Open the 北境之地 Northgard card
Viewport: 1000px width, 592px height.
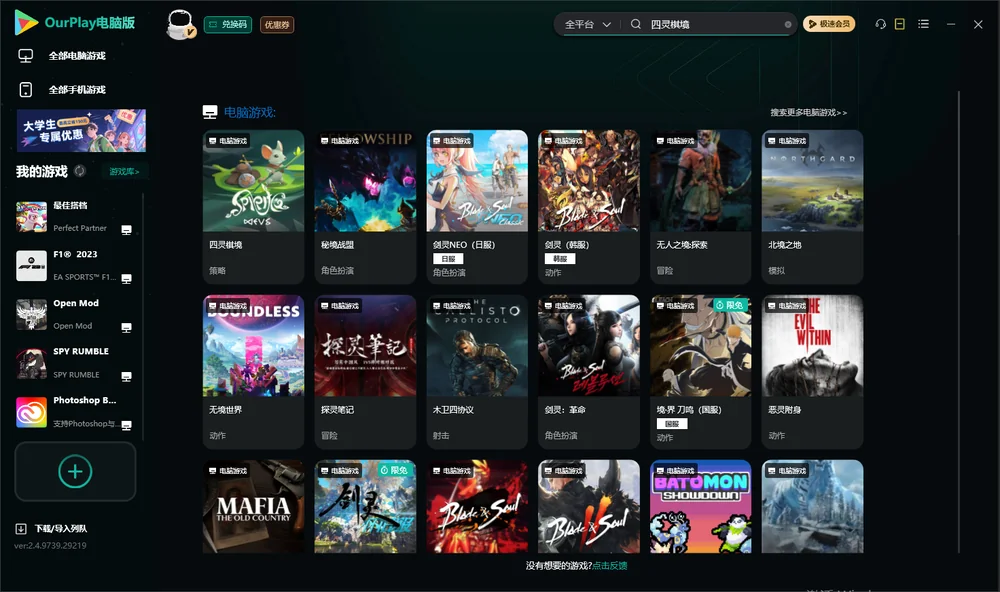click(812, 207)
